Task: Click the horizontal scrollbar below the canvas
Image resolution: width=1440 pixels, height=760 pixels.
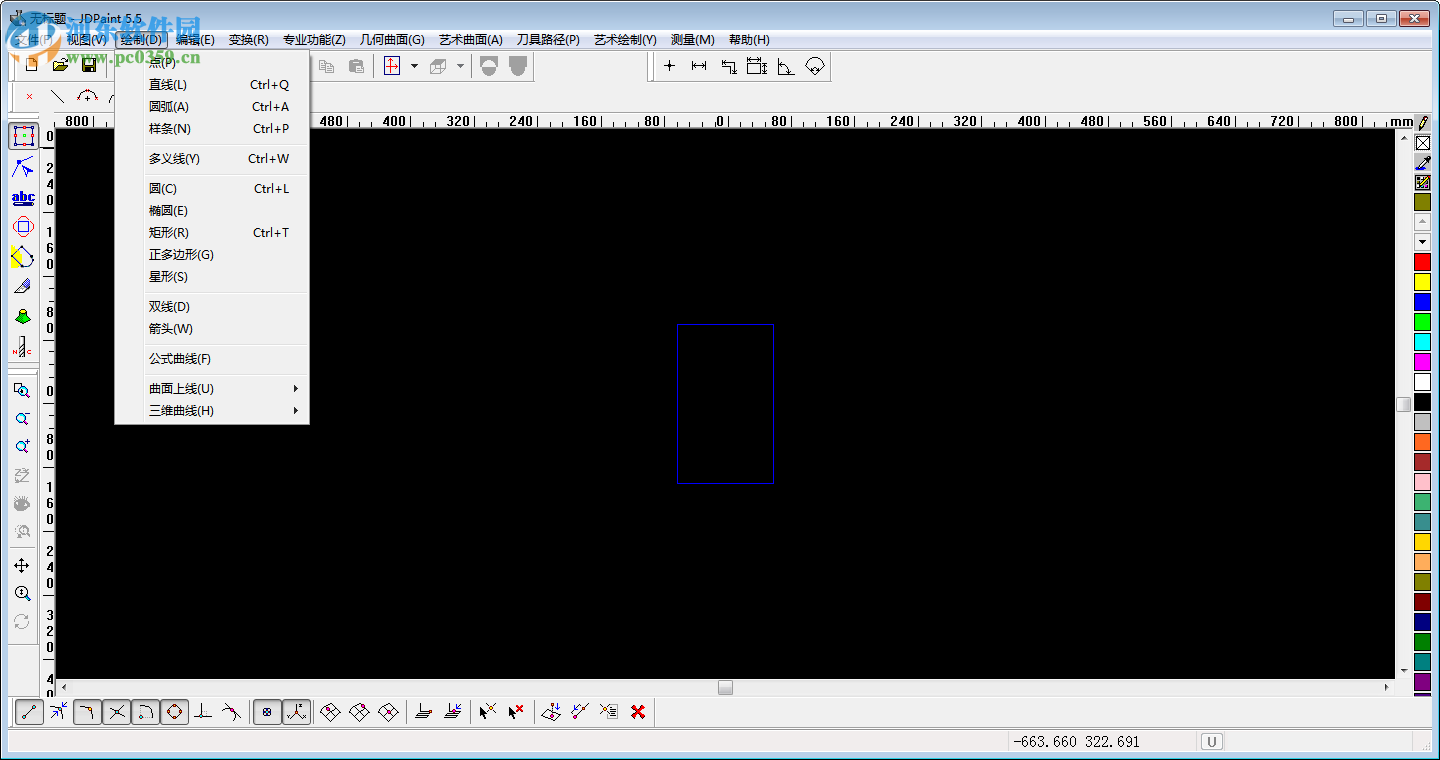Action: (724, 688)
